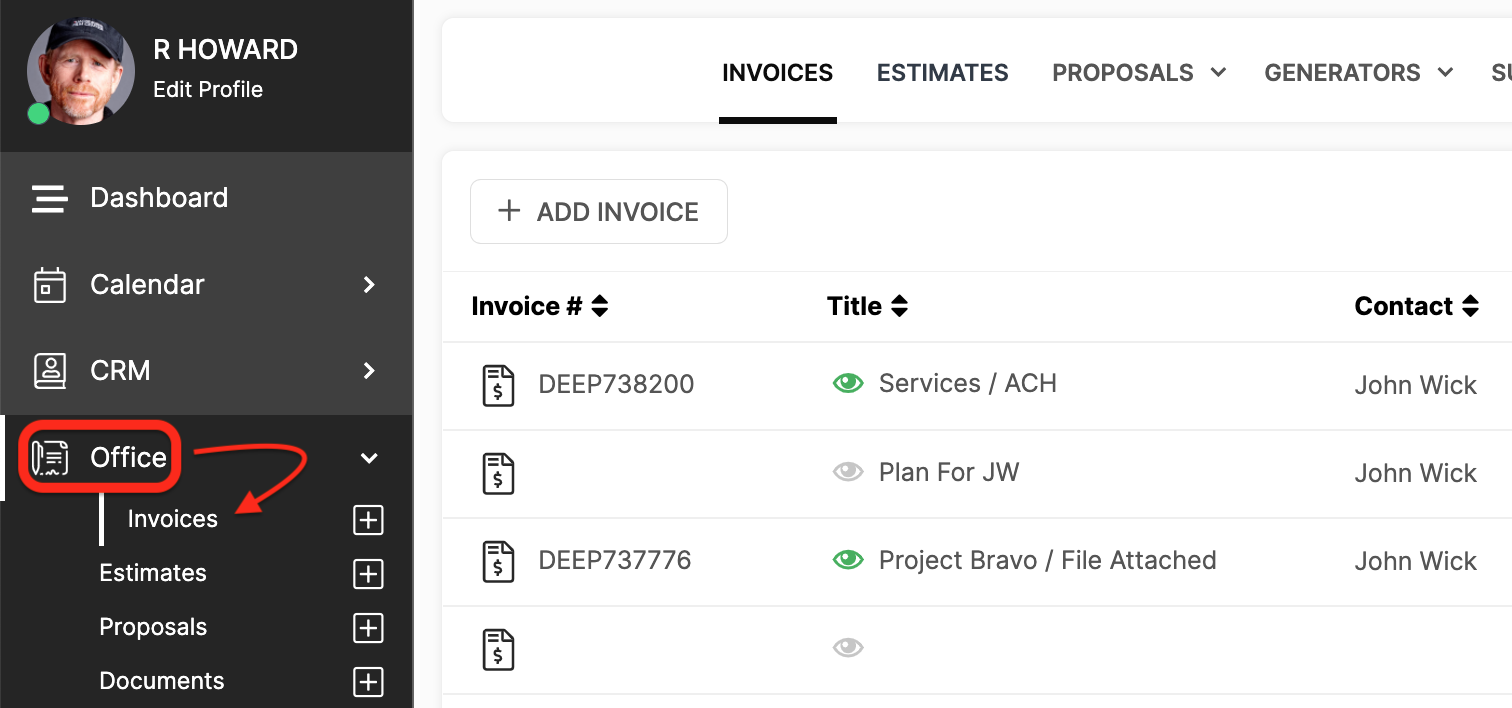Screen dimensions: 1512x708
Task: Click plus icon beside sidebar Invoices
Action: coord(369,520)
